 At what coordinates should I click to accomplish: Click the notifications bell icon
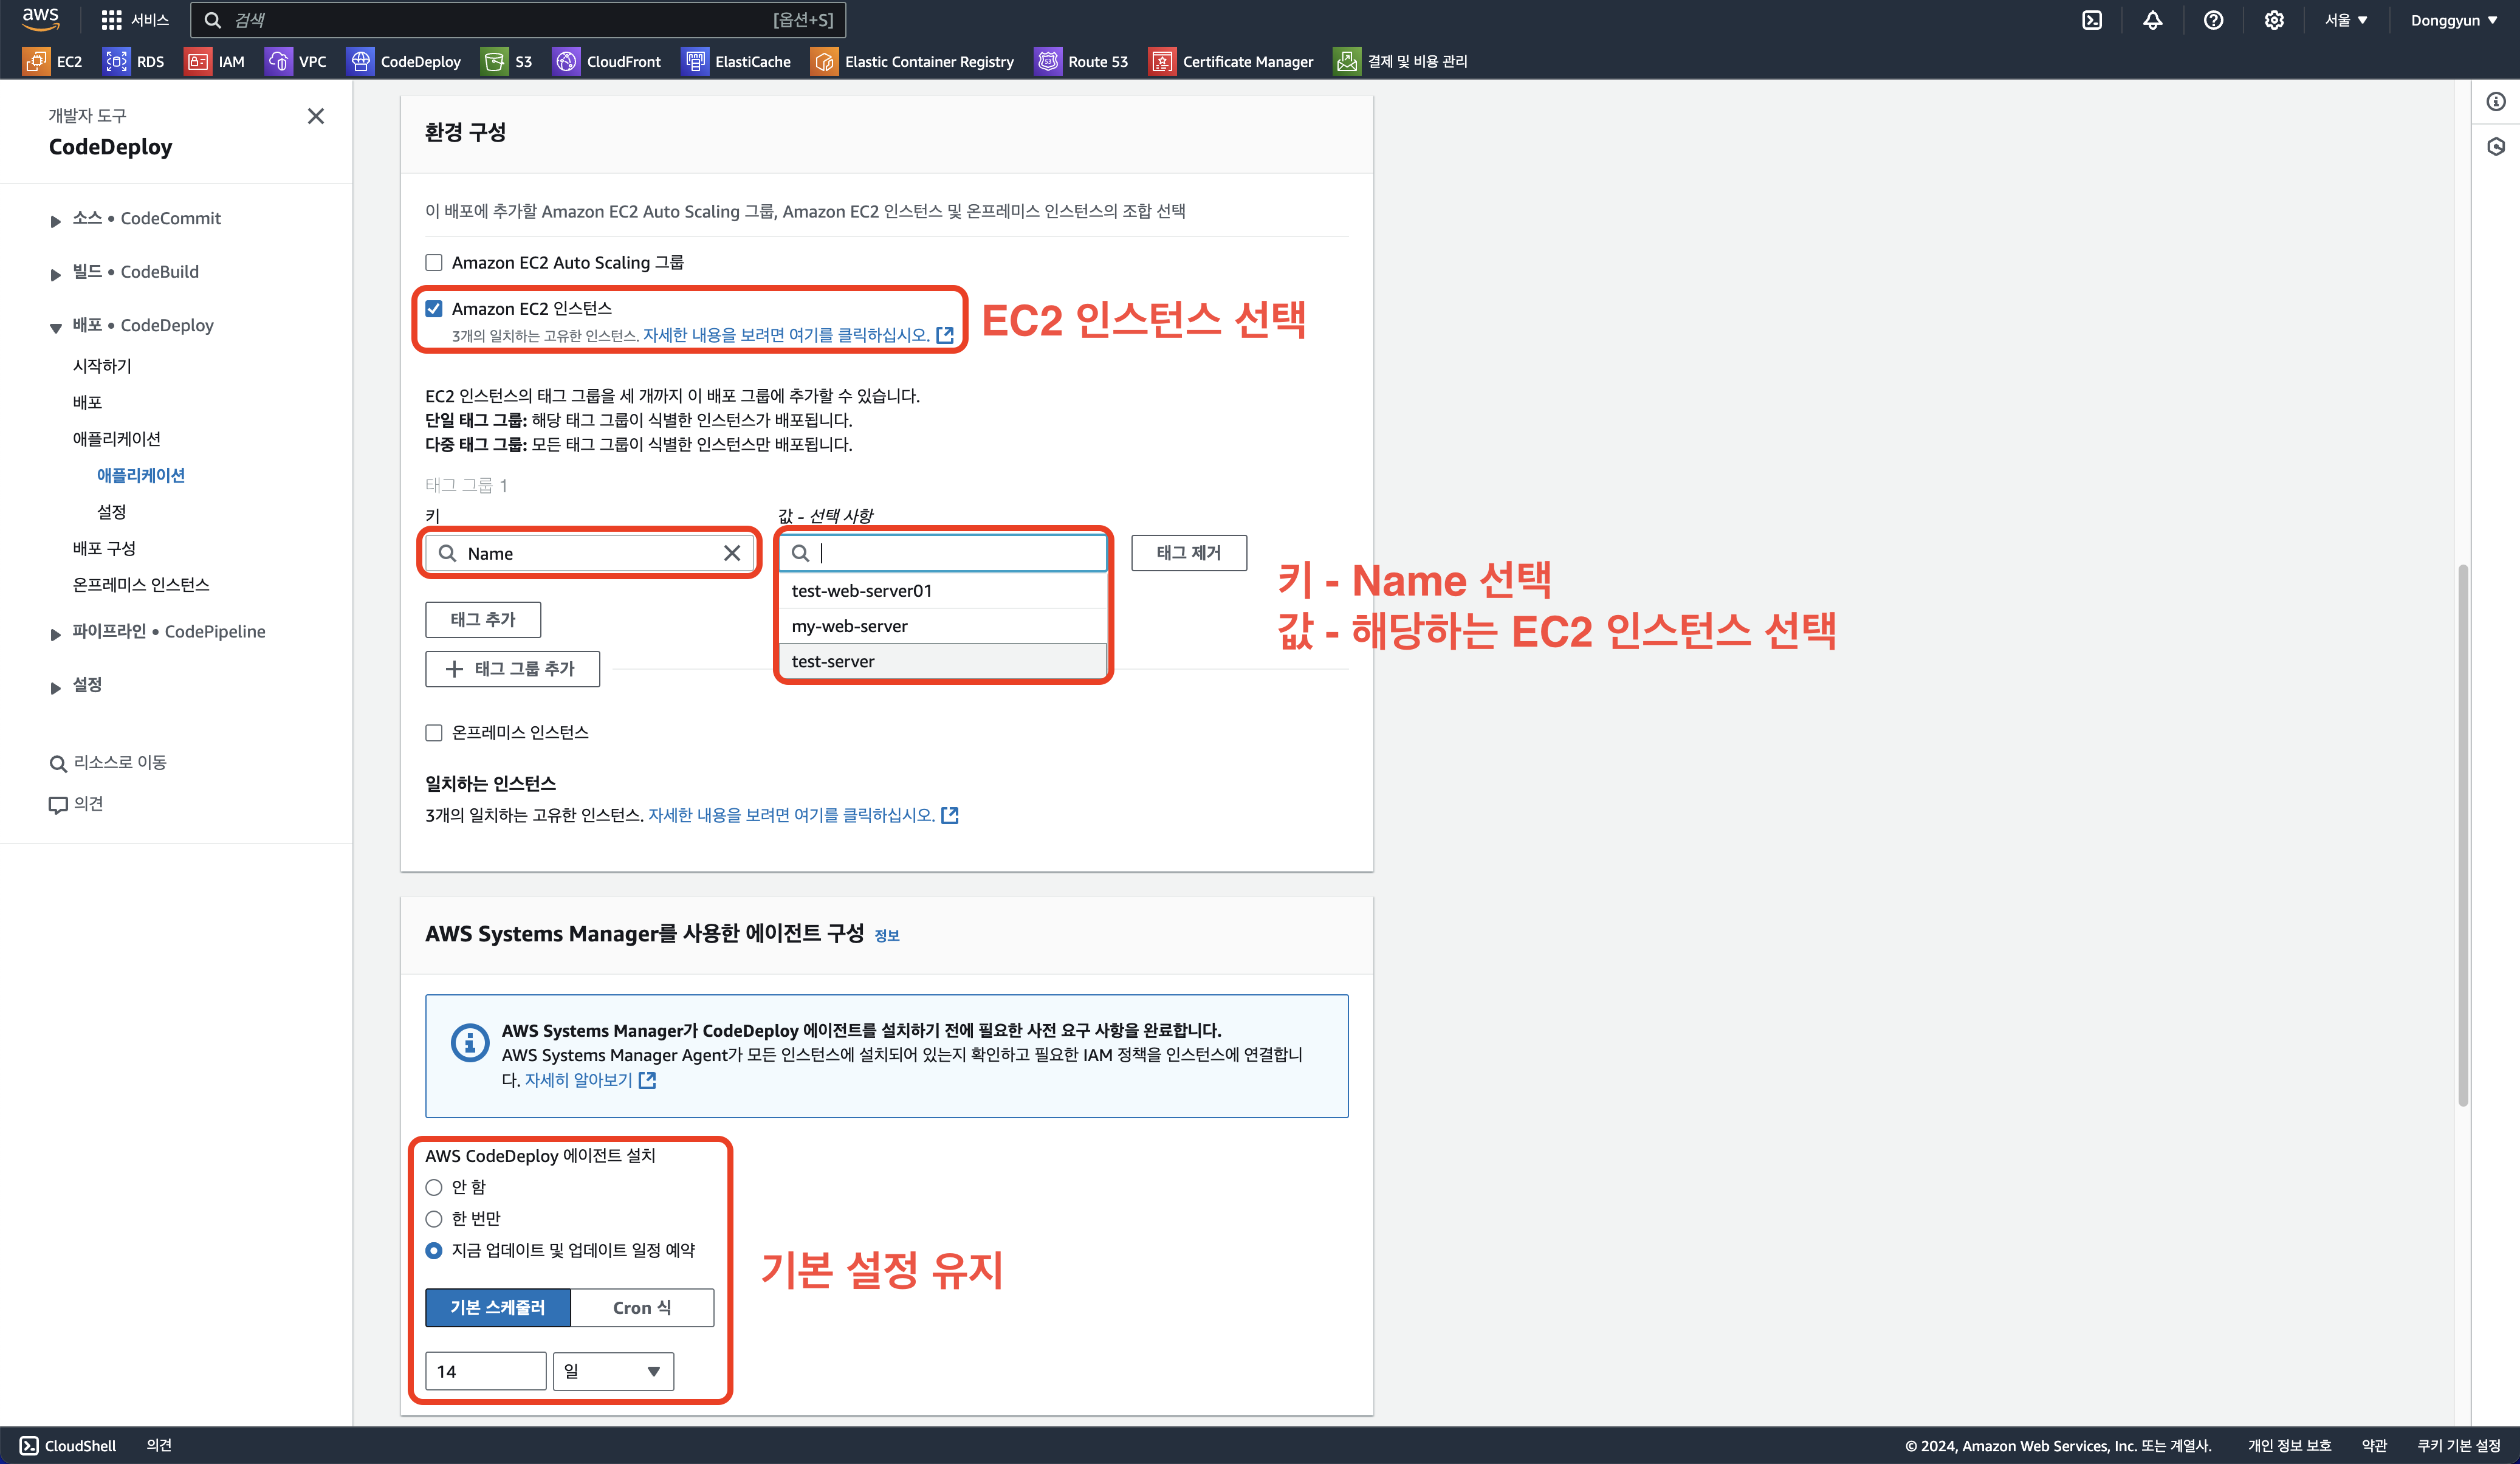[x=2152, y=20]
